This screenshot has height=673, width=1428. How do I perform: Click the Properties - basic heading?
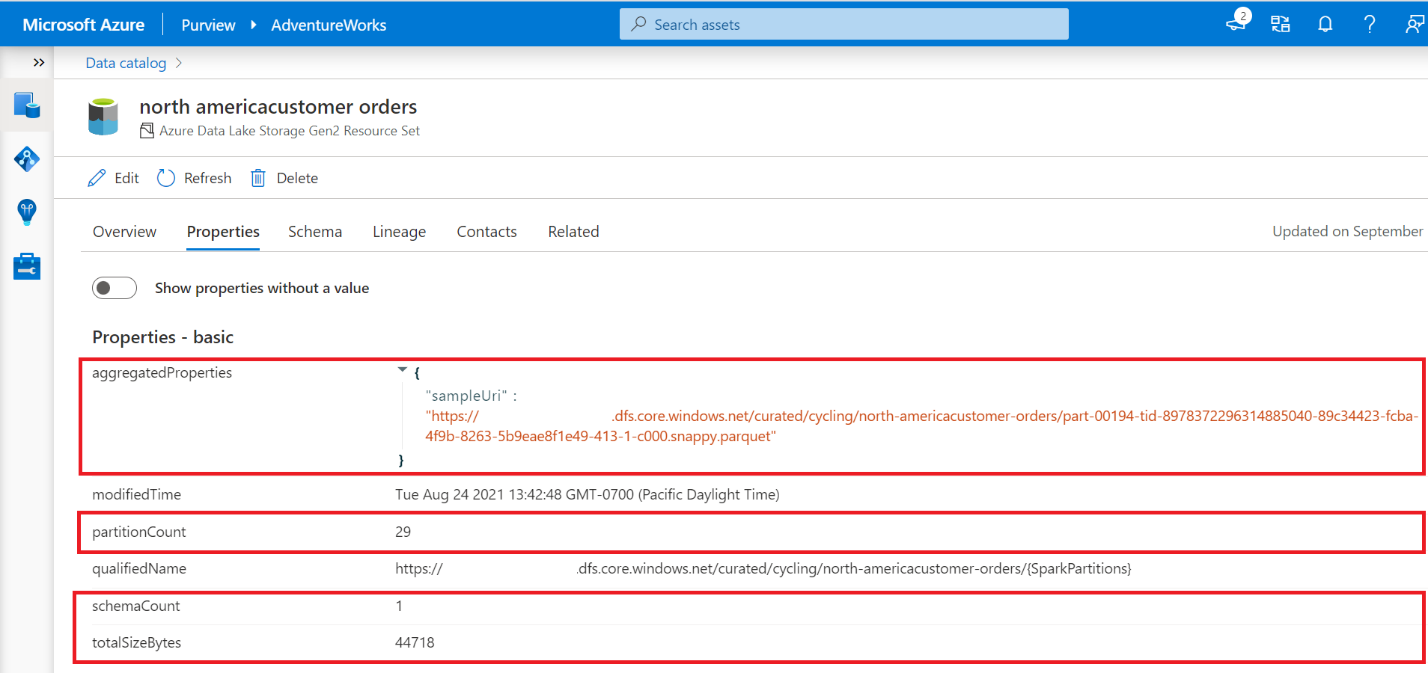pos(163,337)
